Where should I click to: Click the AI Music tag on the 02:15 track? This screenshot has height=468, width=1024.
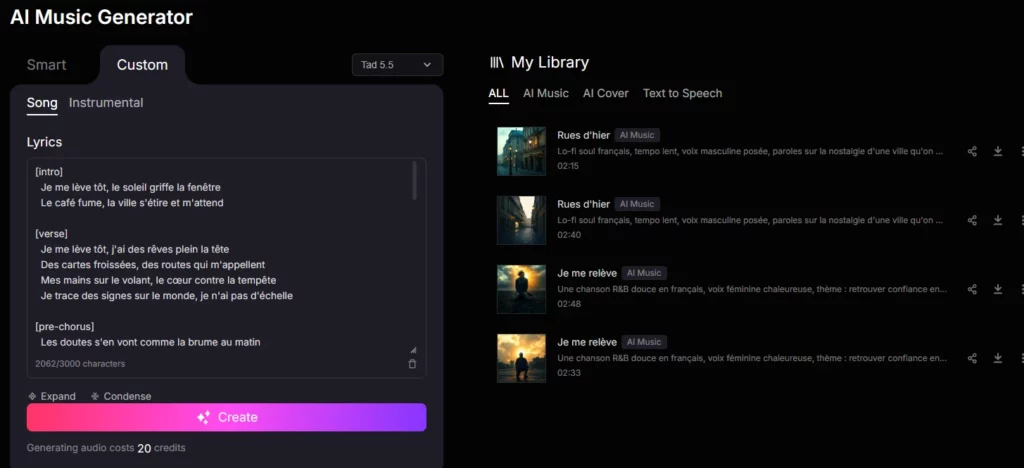pyautogui.click(x=637, y=135)
